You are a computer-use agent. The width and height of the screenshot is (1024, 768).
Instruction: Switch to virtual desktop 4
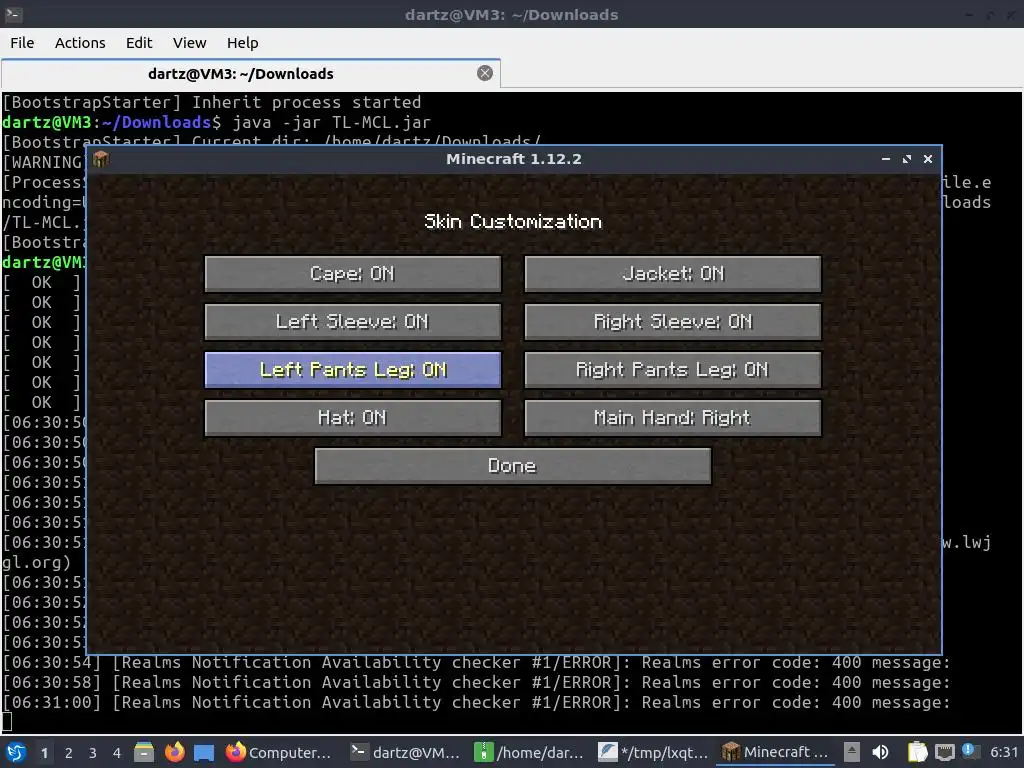pos(117,753)
